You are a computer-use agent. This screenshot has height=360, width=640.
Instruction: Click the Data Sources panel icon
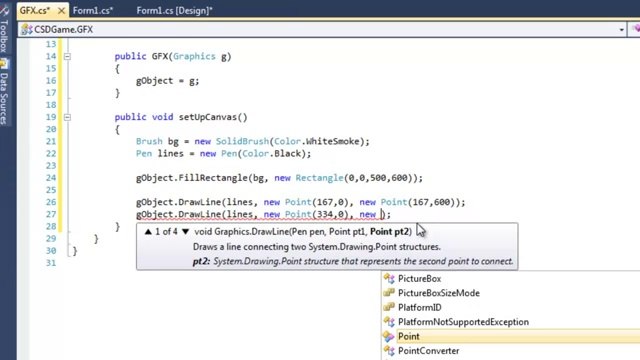pyautogui.click(x=4, y=64)
